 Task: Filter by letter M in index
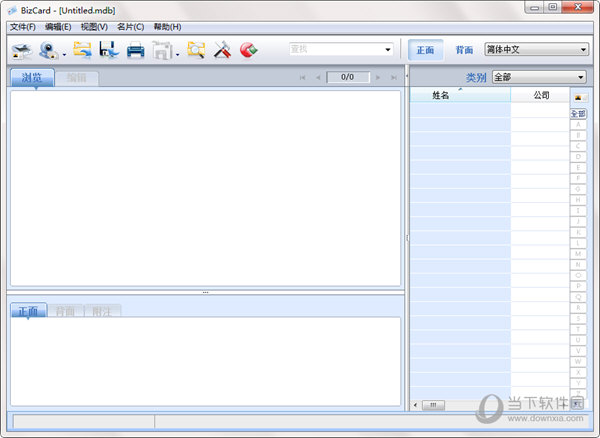pos(578,254)
